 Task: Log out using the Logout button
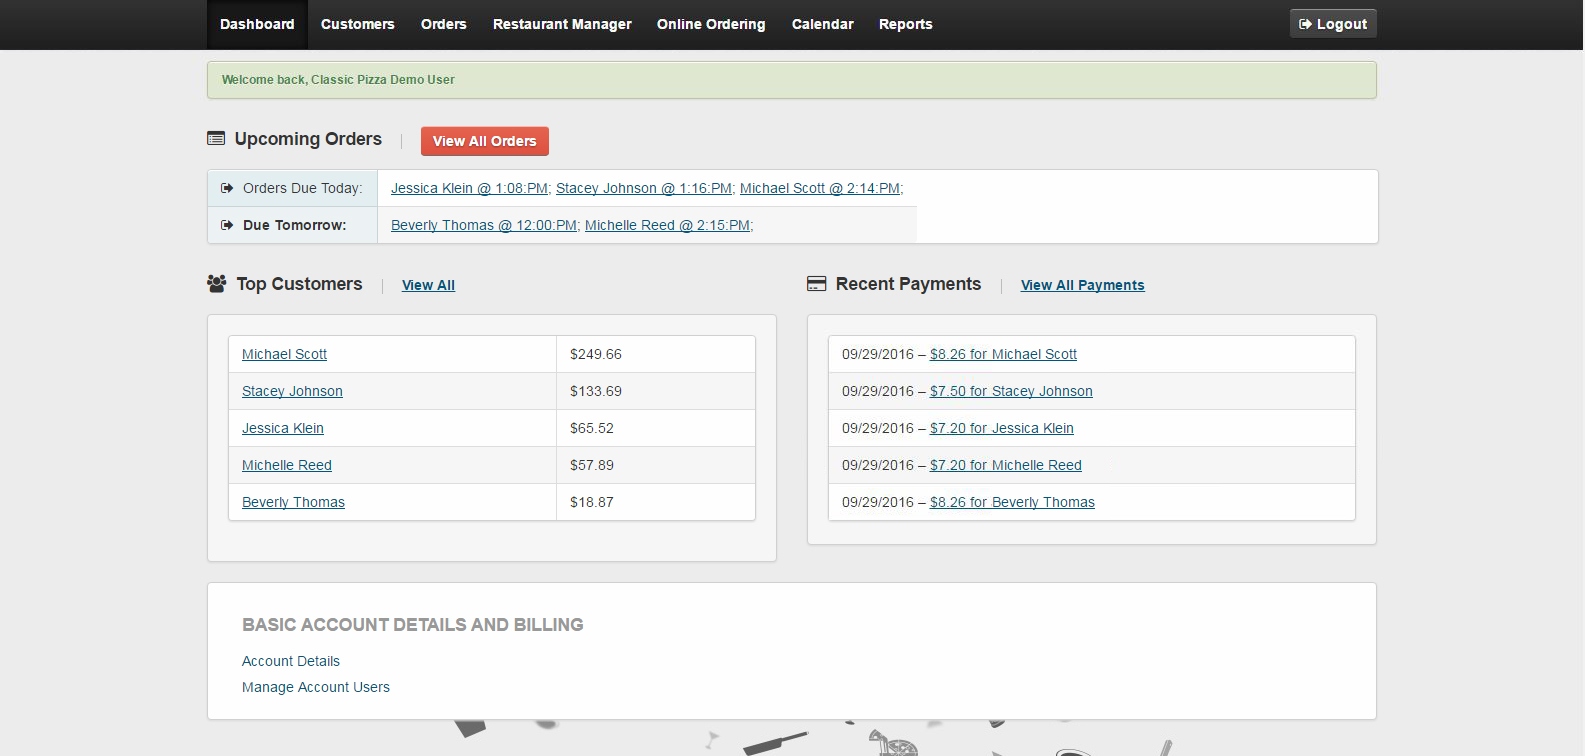point(1332,24)
